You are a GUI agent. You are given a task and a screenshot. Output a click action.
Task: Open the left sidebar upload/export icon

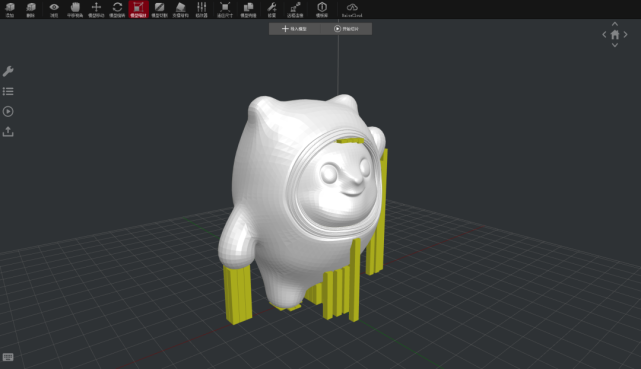click(x=8, y=132)
